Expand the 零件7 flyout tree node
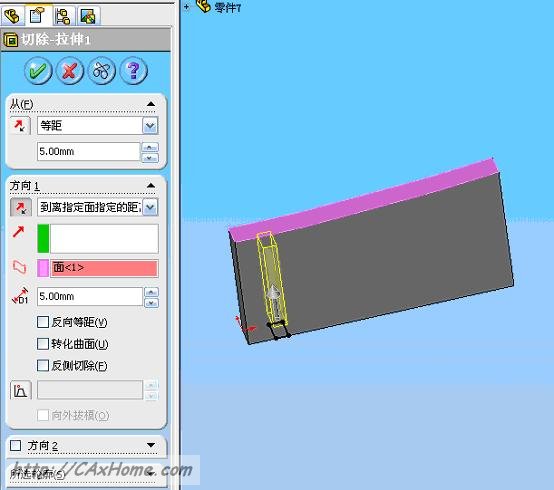Screen dimensions: 554x490 tap(187, 6)
